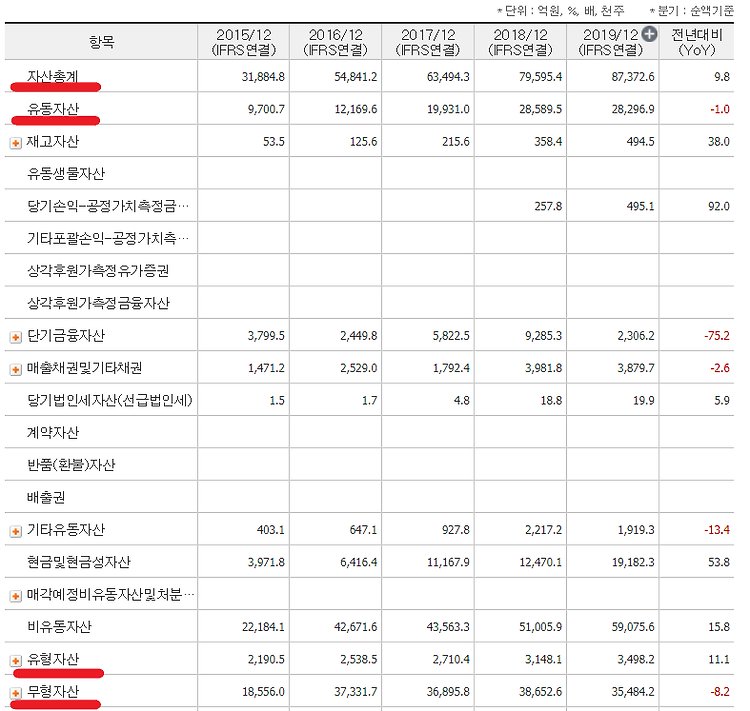The image size is (750, 711).
Task: Click the 당기법인세자산(선급법인세) row label
Action: [110, 400]
